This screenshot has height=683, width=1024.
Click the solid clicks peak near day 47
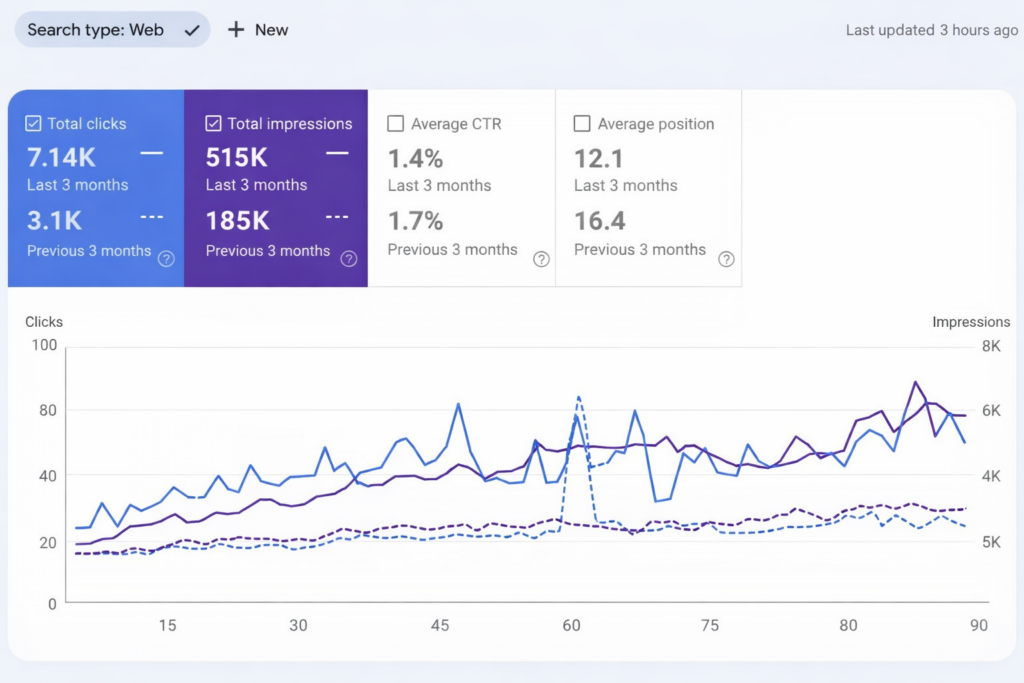pyautogui.click(x=458, y=405)
